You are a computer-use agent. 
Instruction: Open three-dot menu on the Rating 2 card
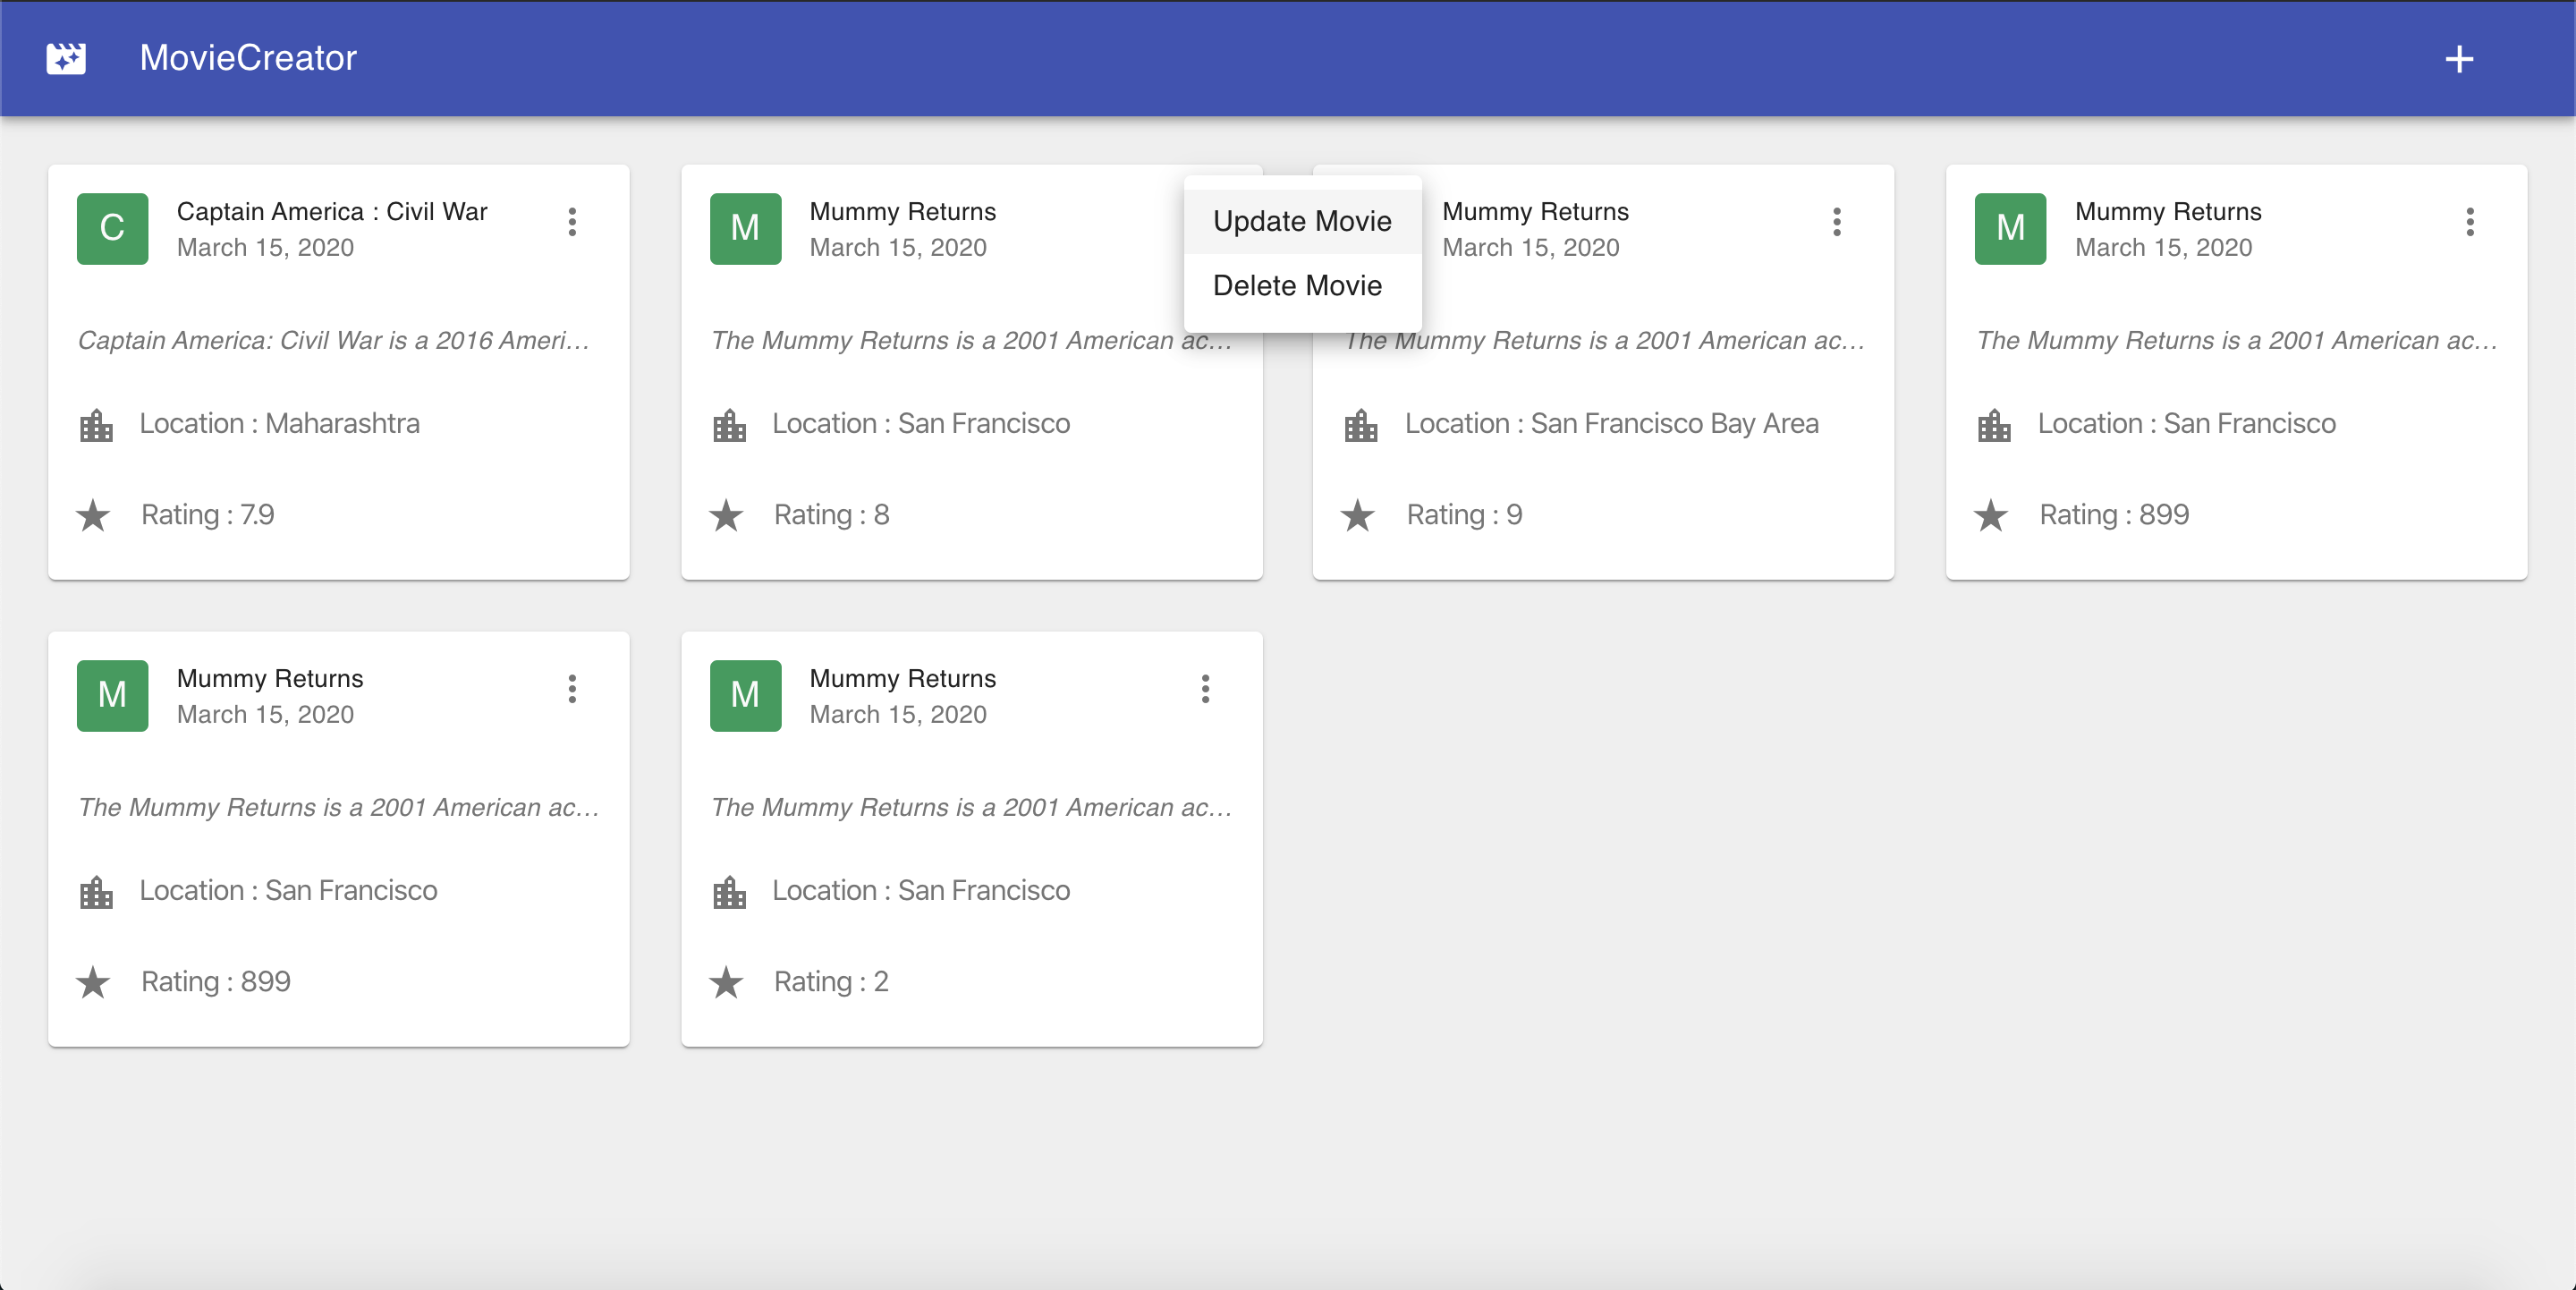tap(1205, 689)
